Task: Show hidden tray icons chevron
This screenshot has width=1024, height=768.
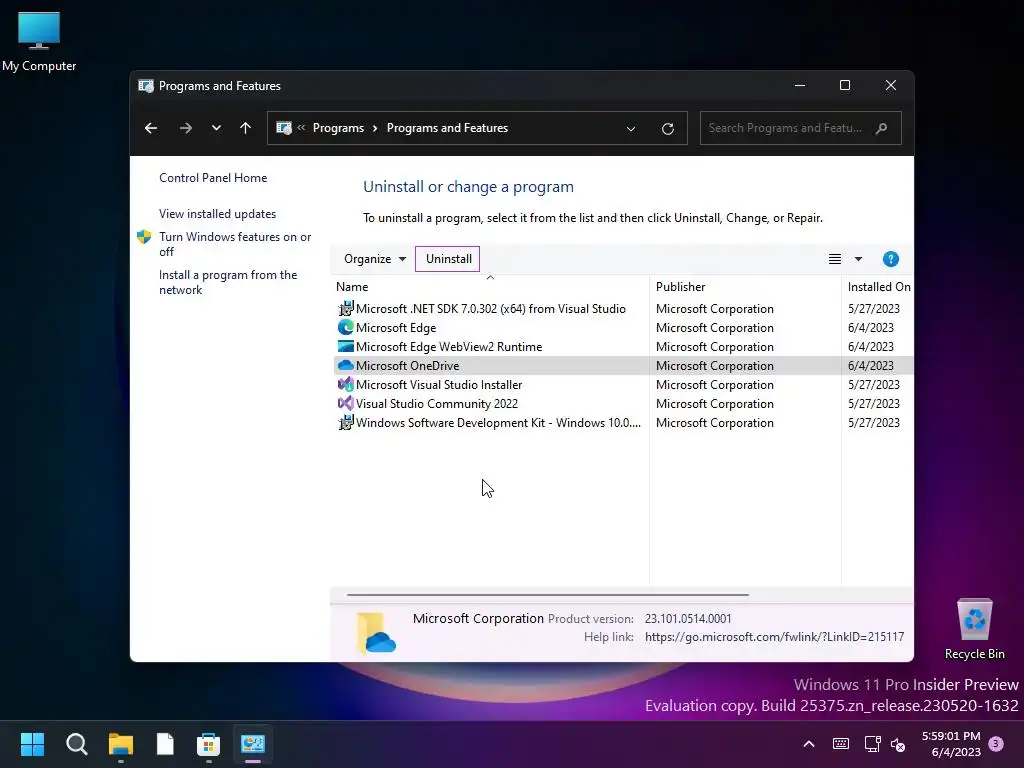Action: (x=808, y=744)
